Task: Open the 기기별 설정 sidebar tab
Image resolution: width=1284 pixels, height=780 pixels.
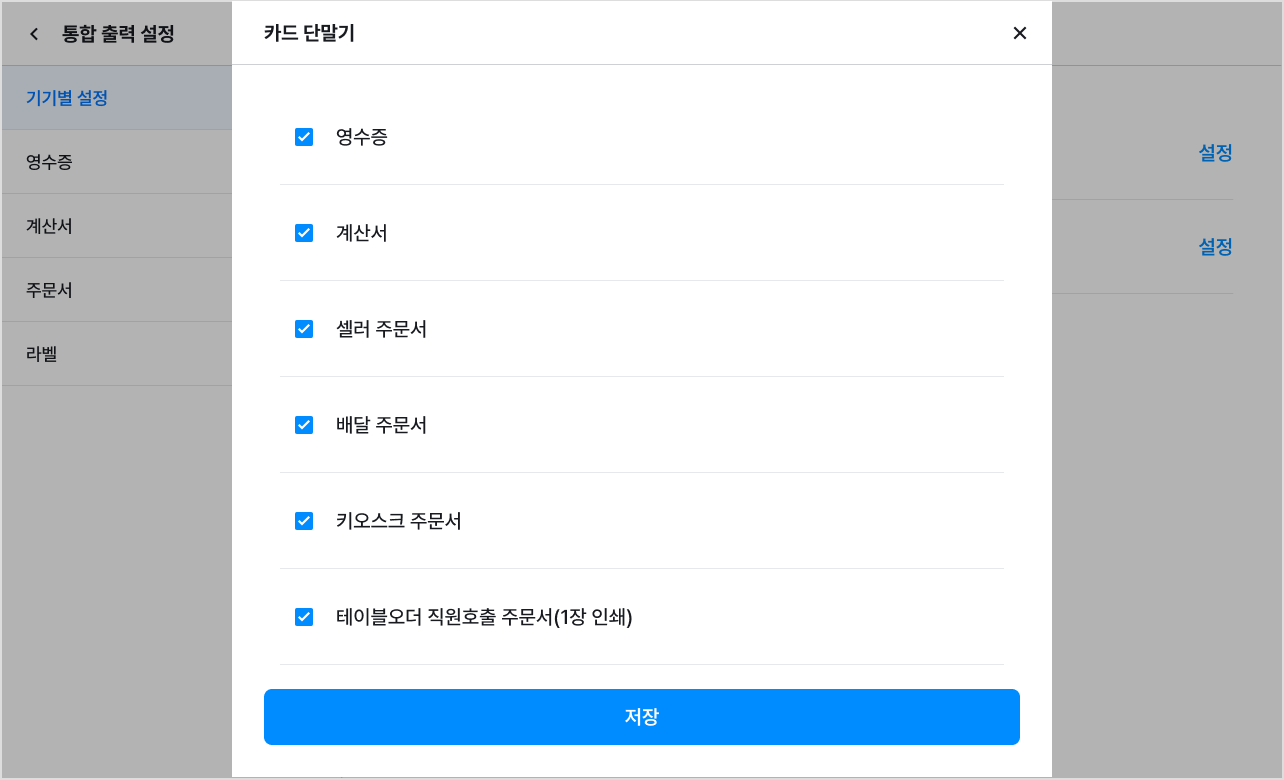Action: pos(116,98)
